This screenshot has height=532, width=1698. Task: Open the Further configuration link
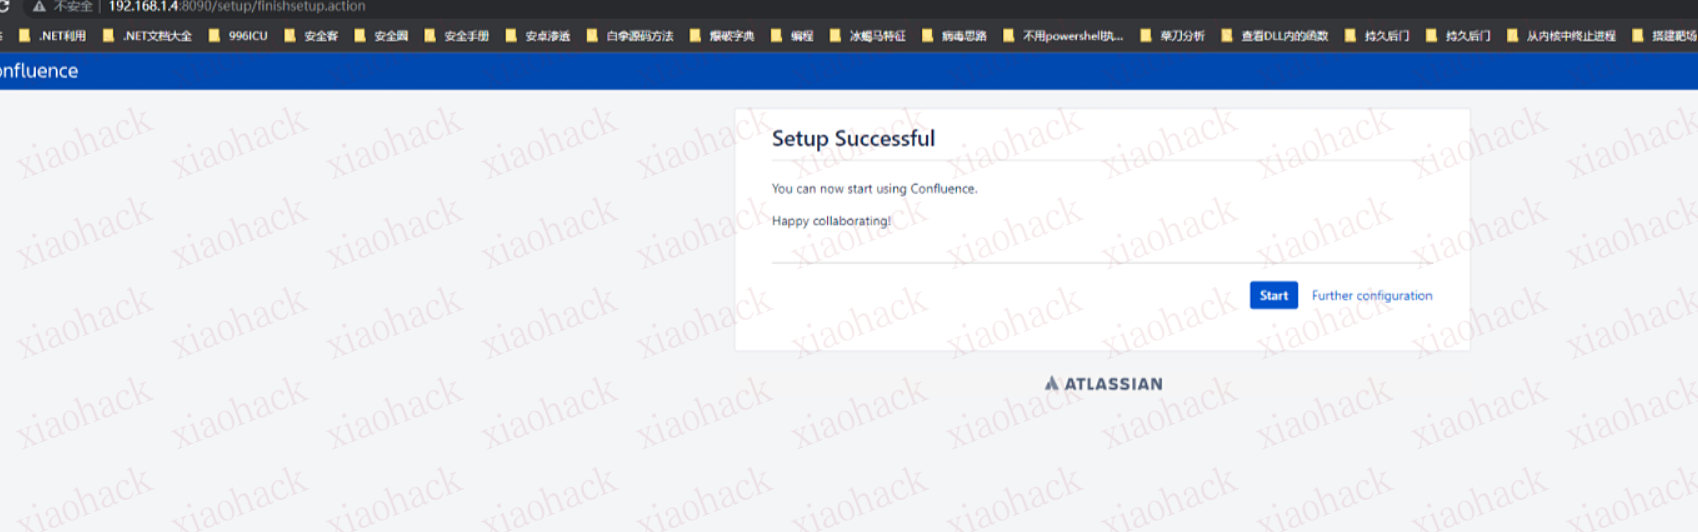tap(1371, 296)
